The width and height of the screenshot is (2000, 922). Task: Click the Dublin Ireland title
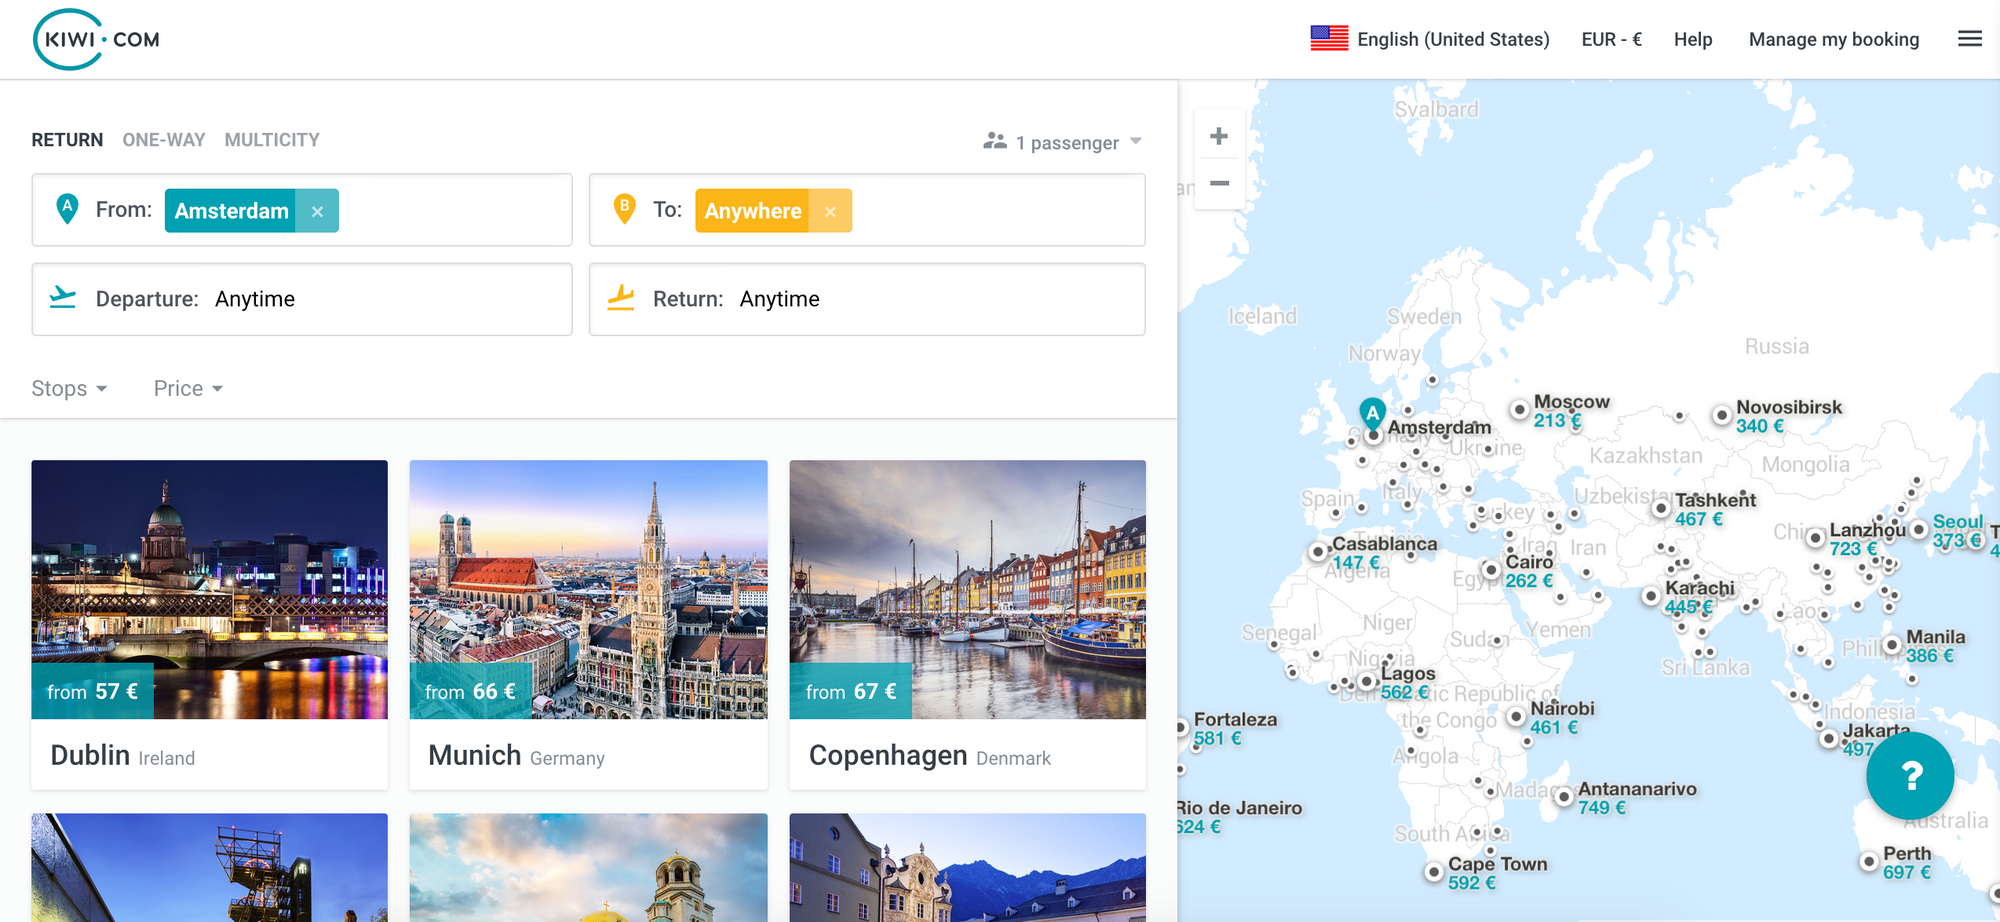pos(123,756)
